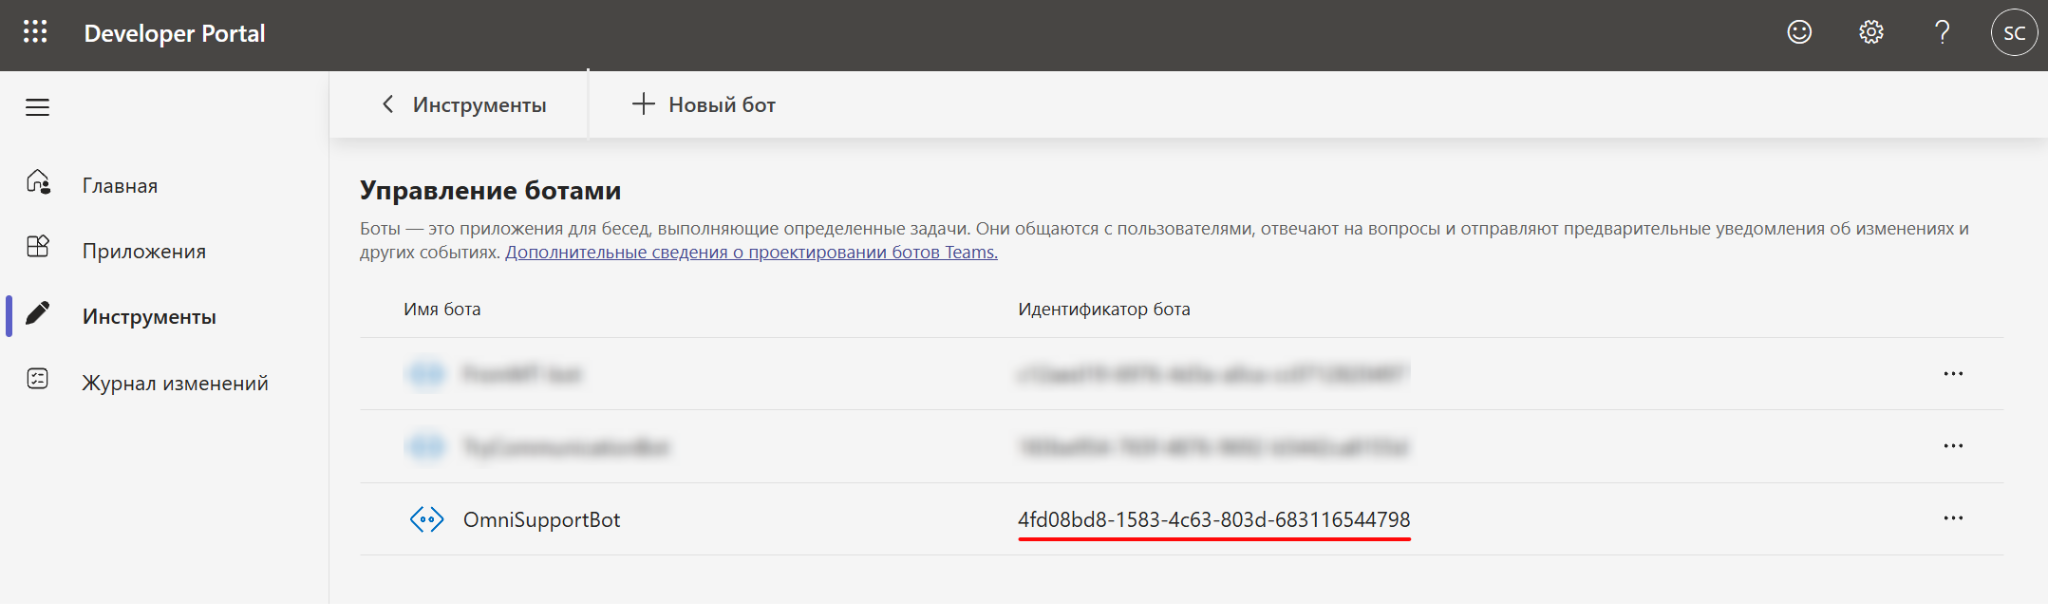Click the feedback smiley icon
The image size is (2048, 604).
click(1799, 32)
